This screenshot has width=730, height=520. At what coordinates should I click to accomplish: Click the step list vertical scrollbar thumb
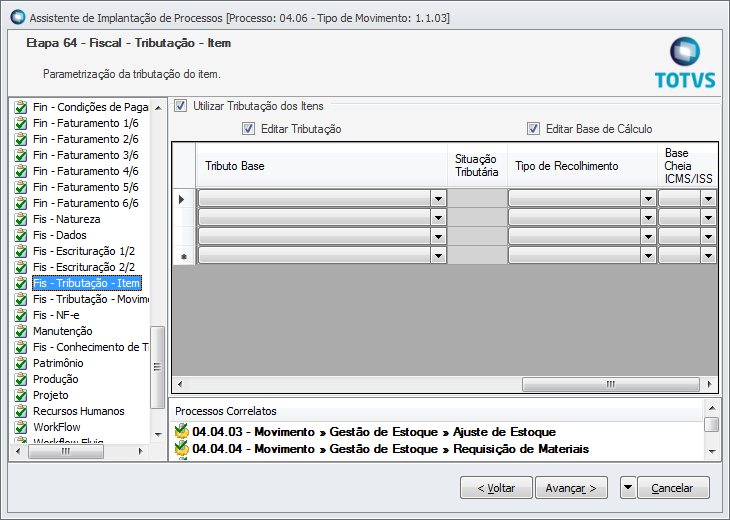[157, 367]
